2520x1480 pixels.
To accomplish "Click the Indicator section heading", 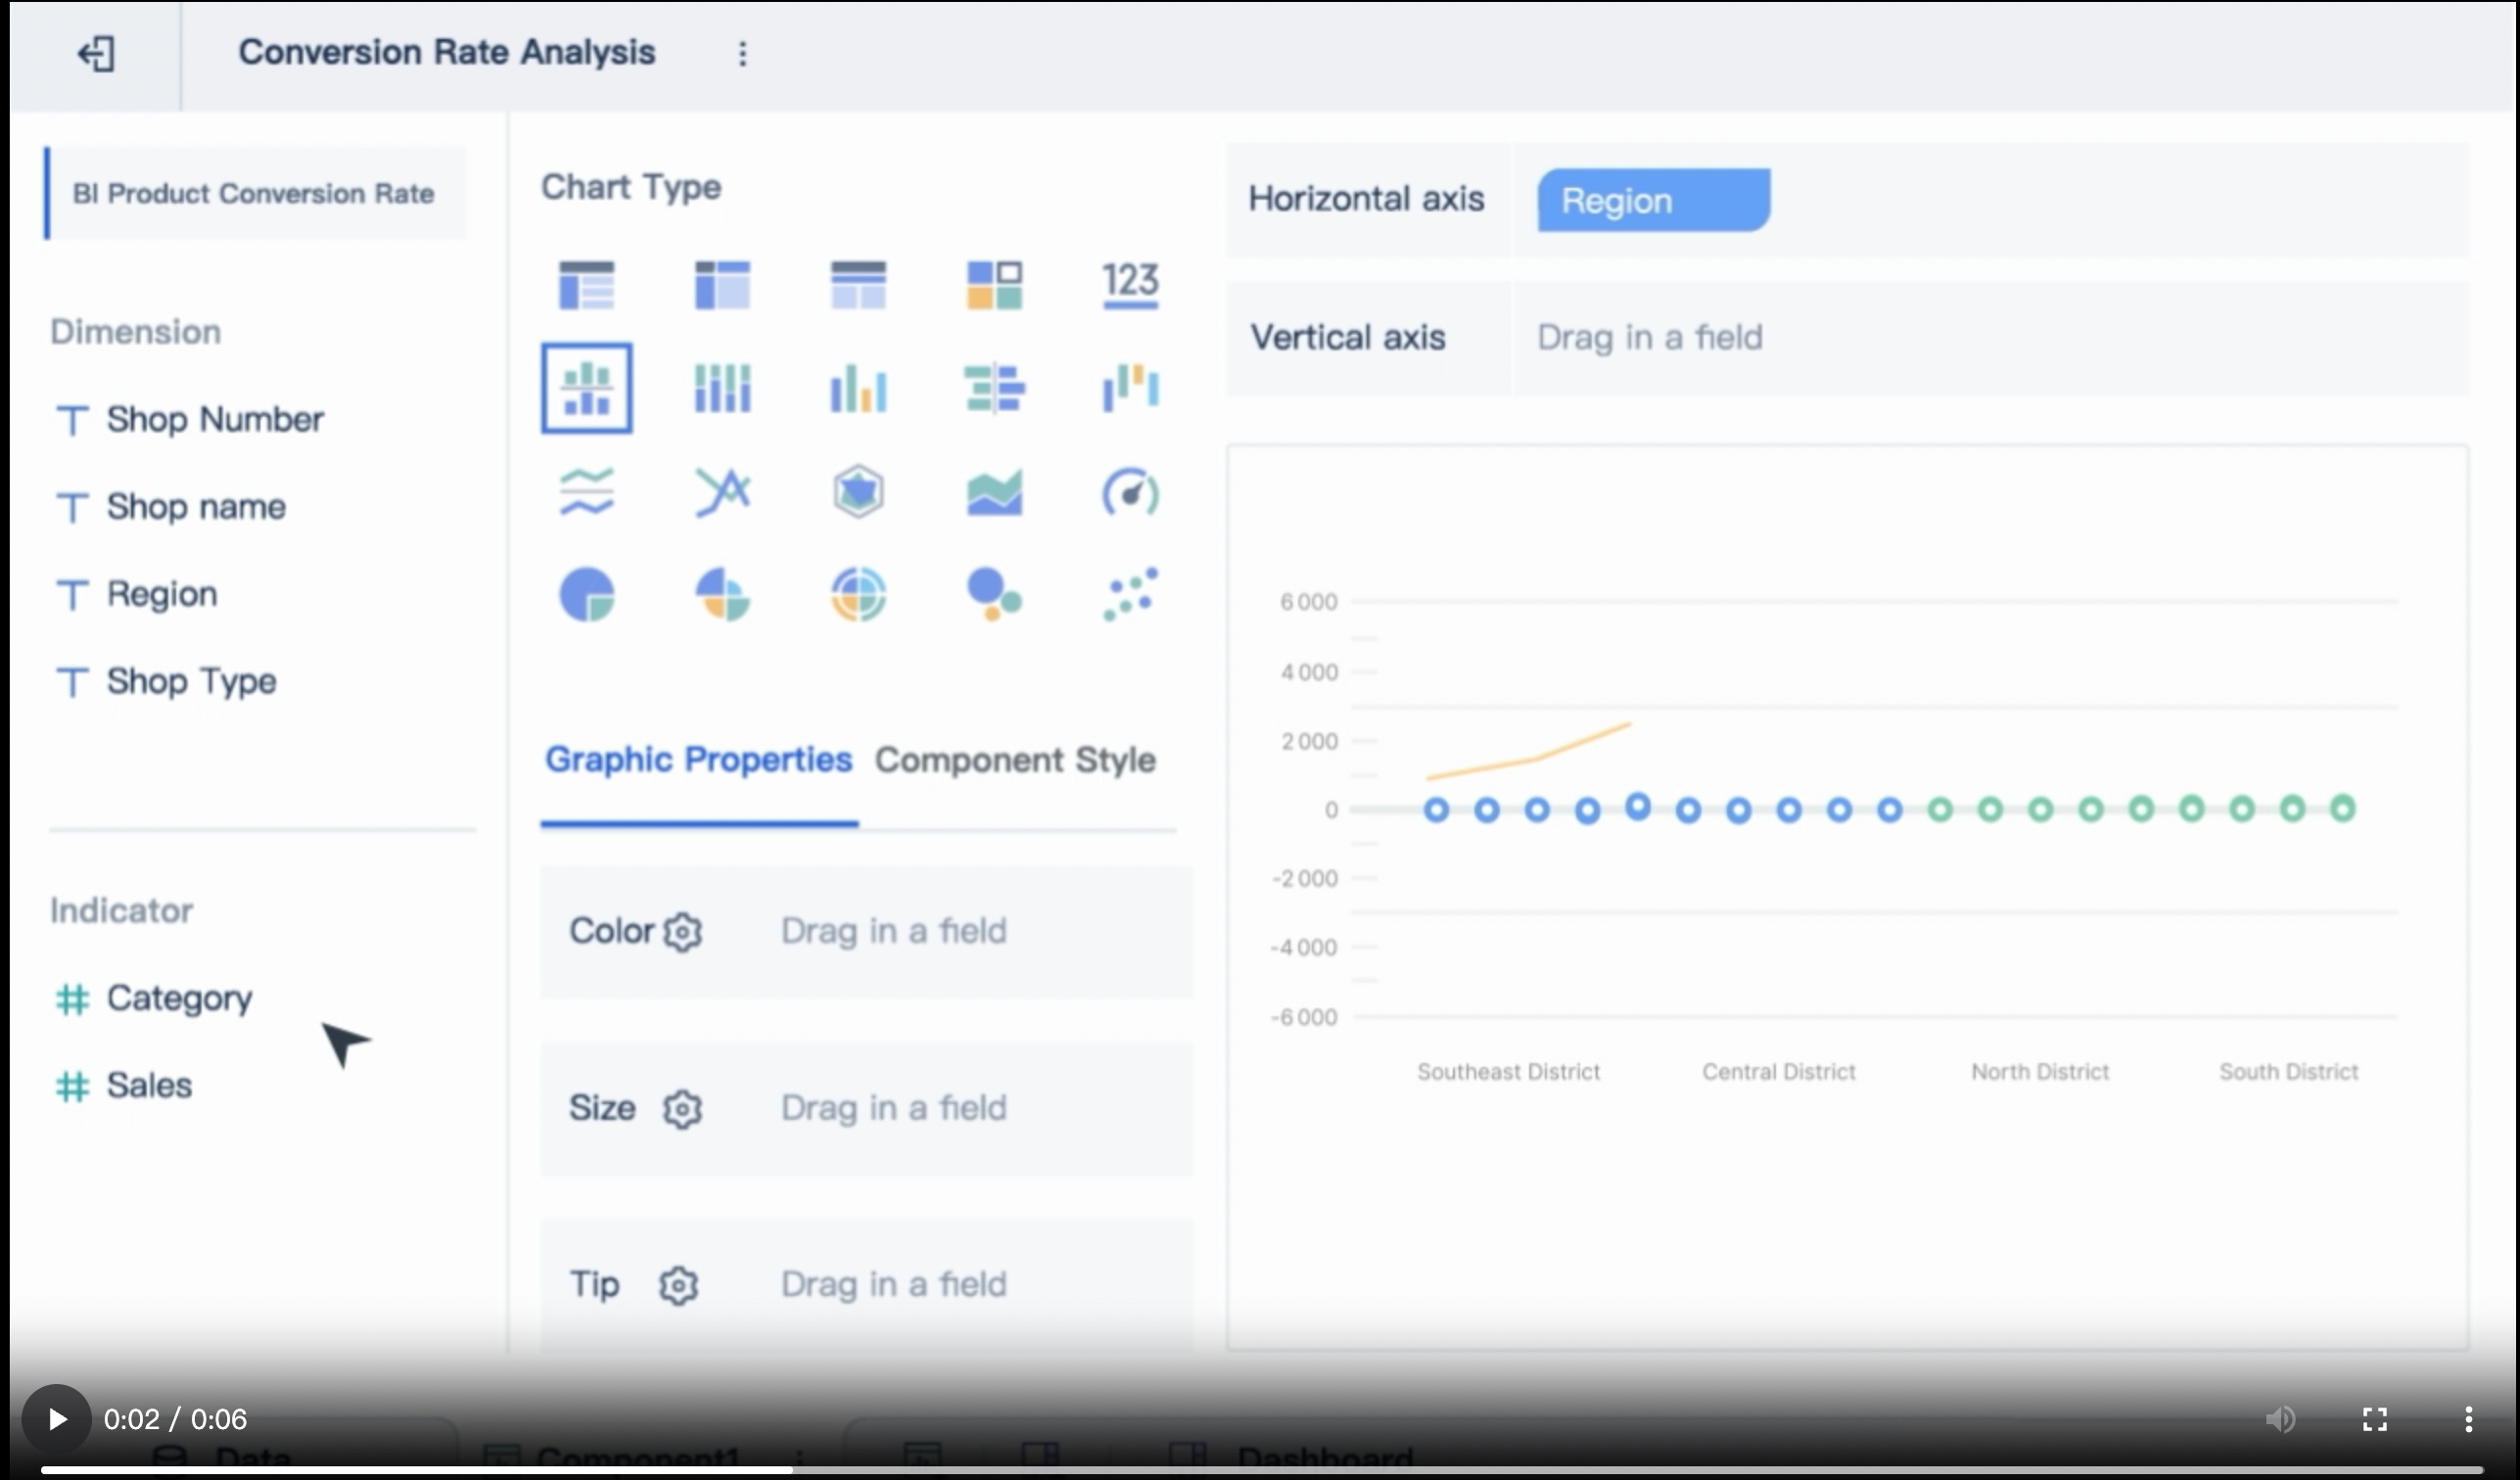I will tap(122, 911).
